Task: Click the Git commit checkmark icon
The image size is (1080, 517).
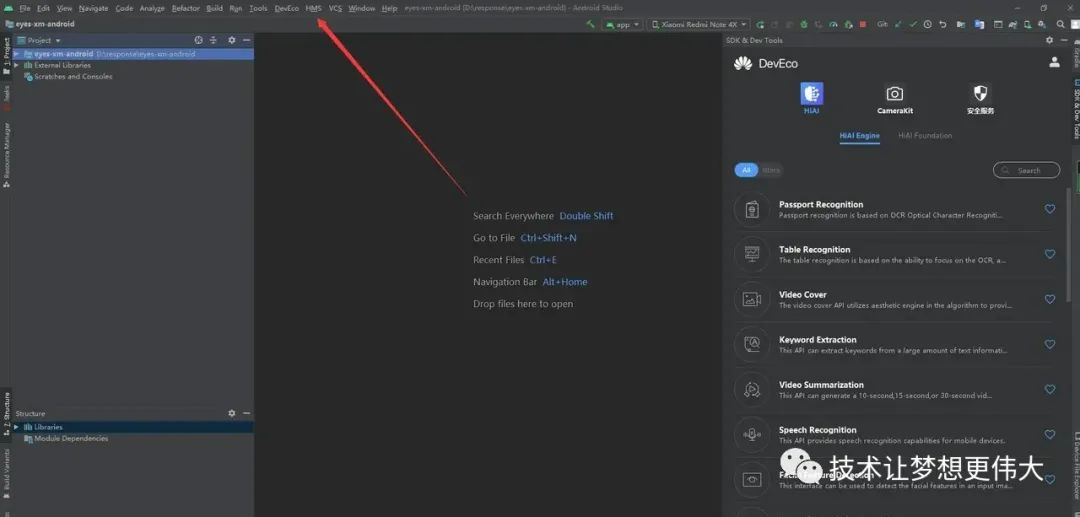Action: point(913,24)
